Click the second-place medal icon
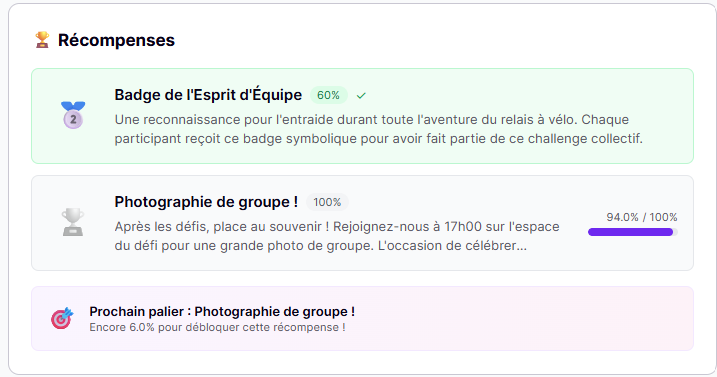The height and width of the screenshot is (377, 717). click(73, 115)
